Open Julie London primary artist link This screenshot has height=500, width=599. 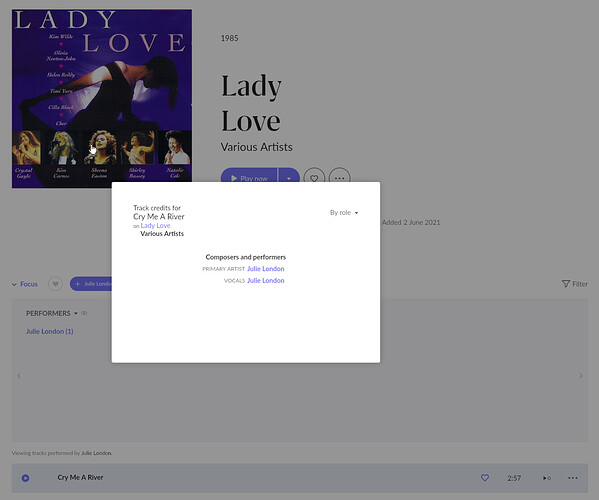click(266, 269)
